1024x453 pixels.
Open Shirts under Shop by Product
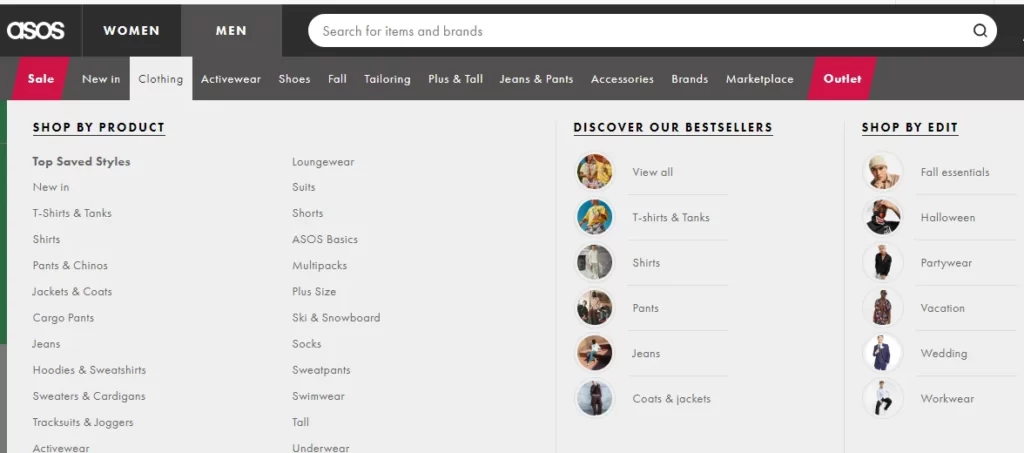[x=46, y=240]
